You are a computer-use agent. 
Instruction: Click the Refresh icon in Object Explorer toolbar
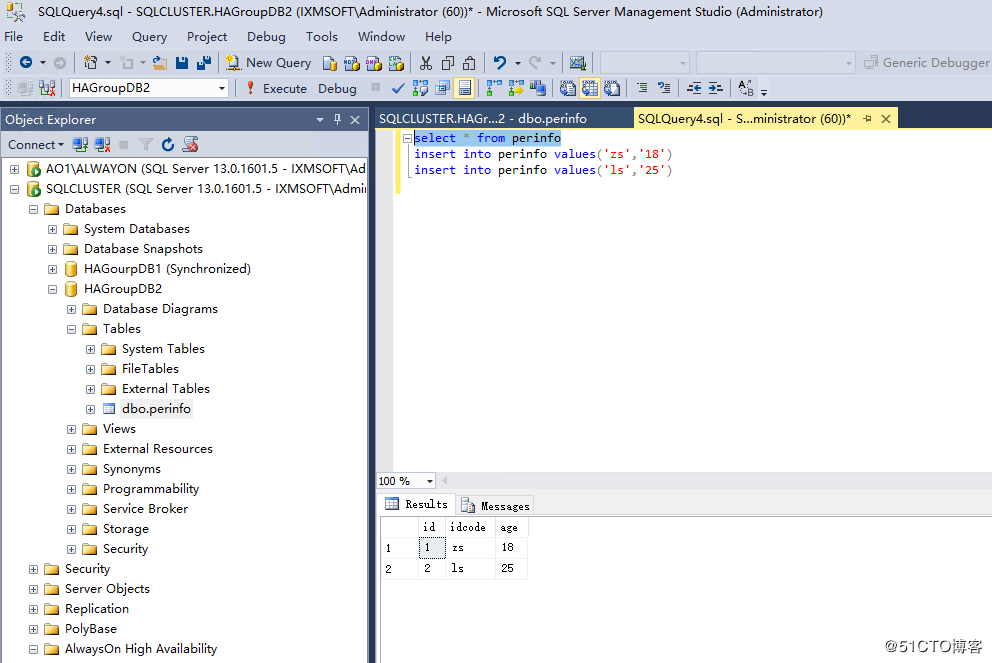(168, 145)
